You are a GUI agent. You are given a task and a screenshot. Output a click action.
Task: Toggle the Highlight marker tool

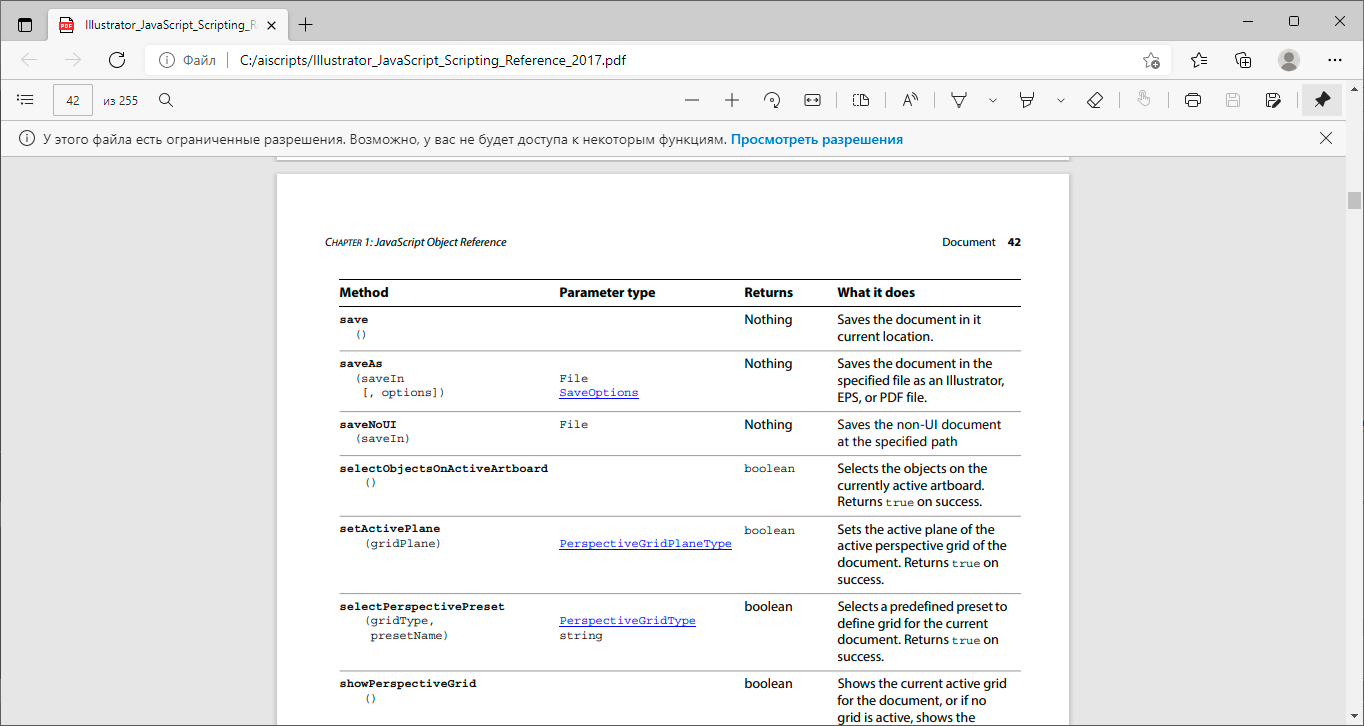[1026, 100]
